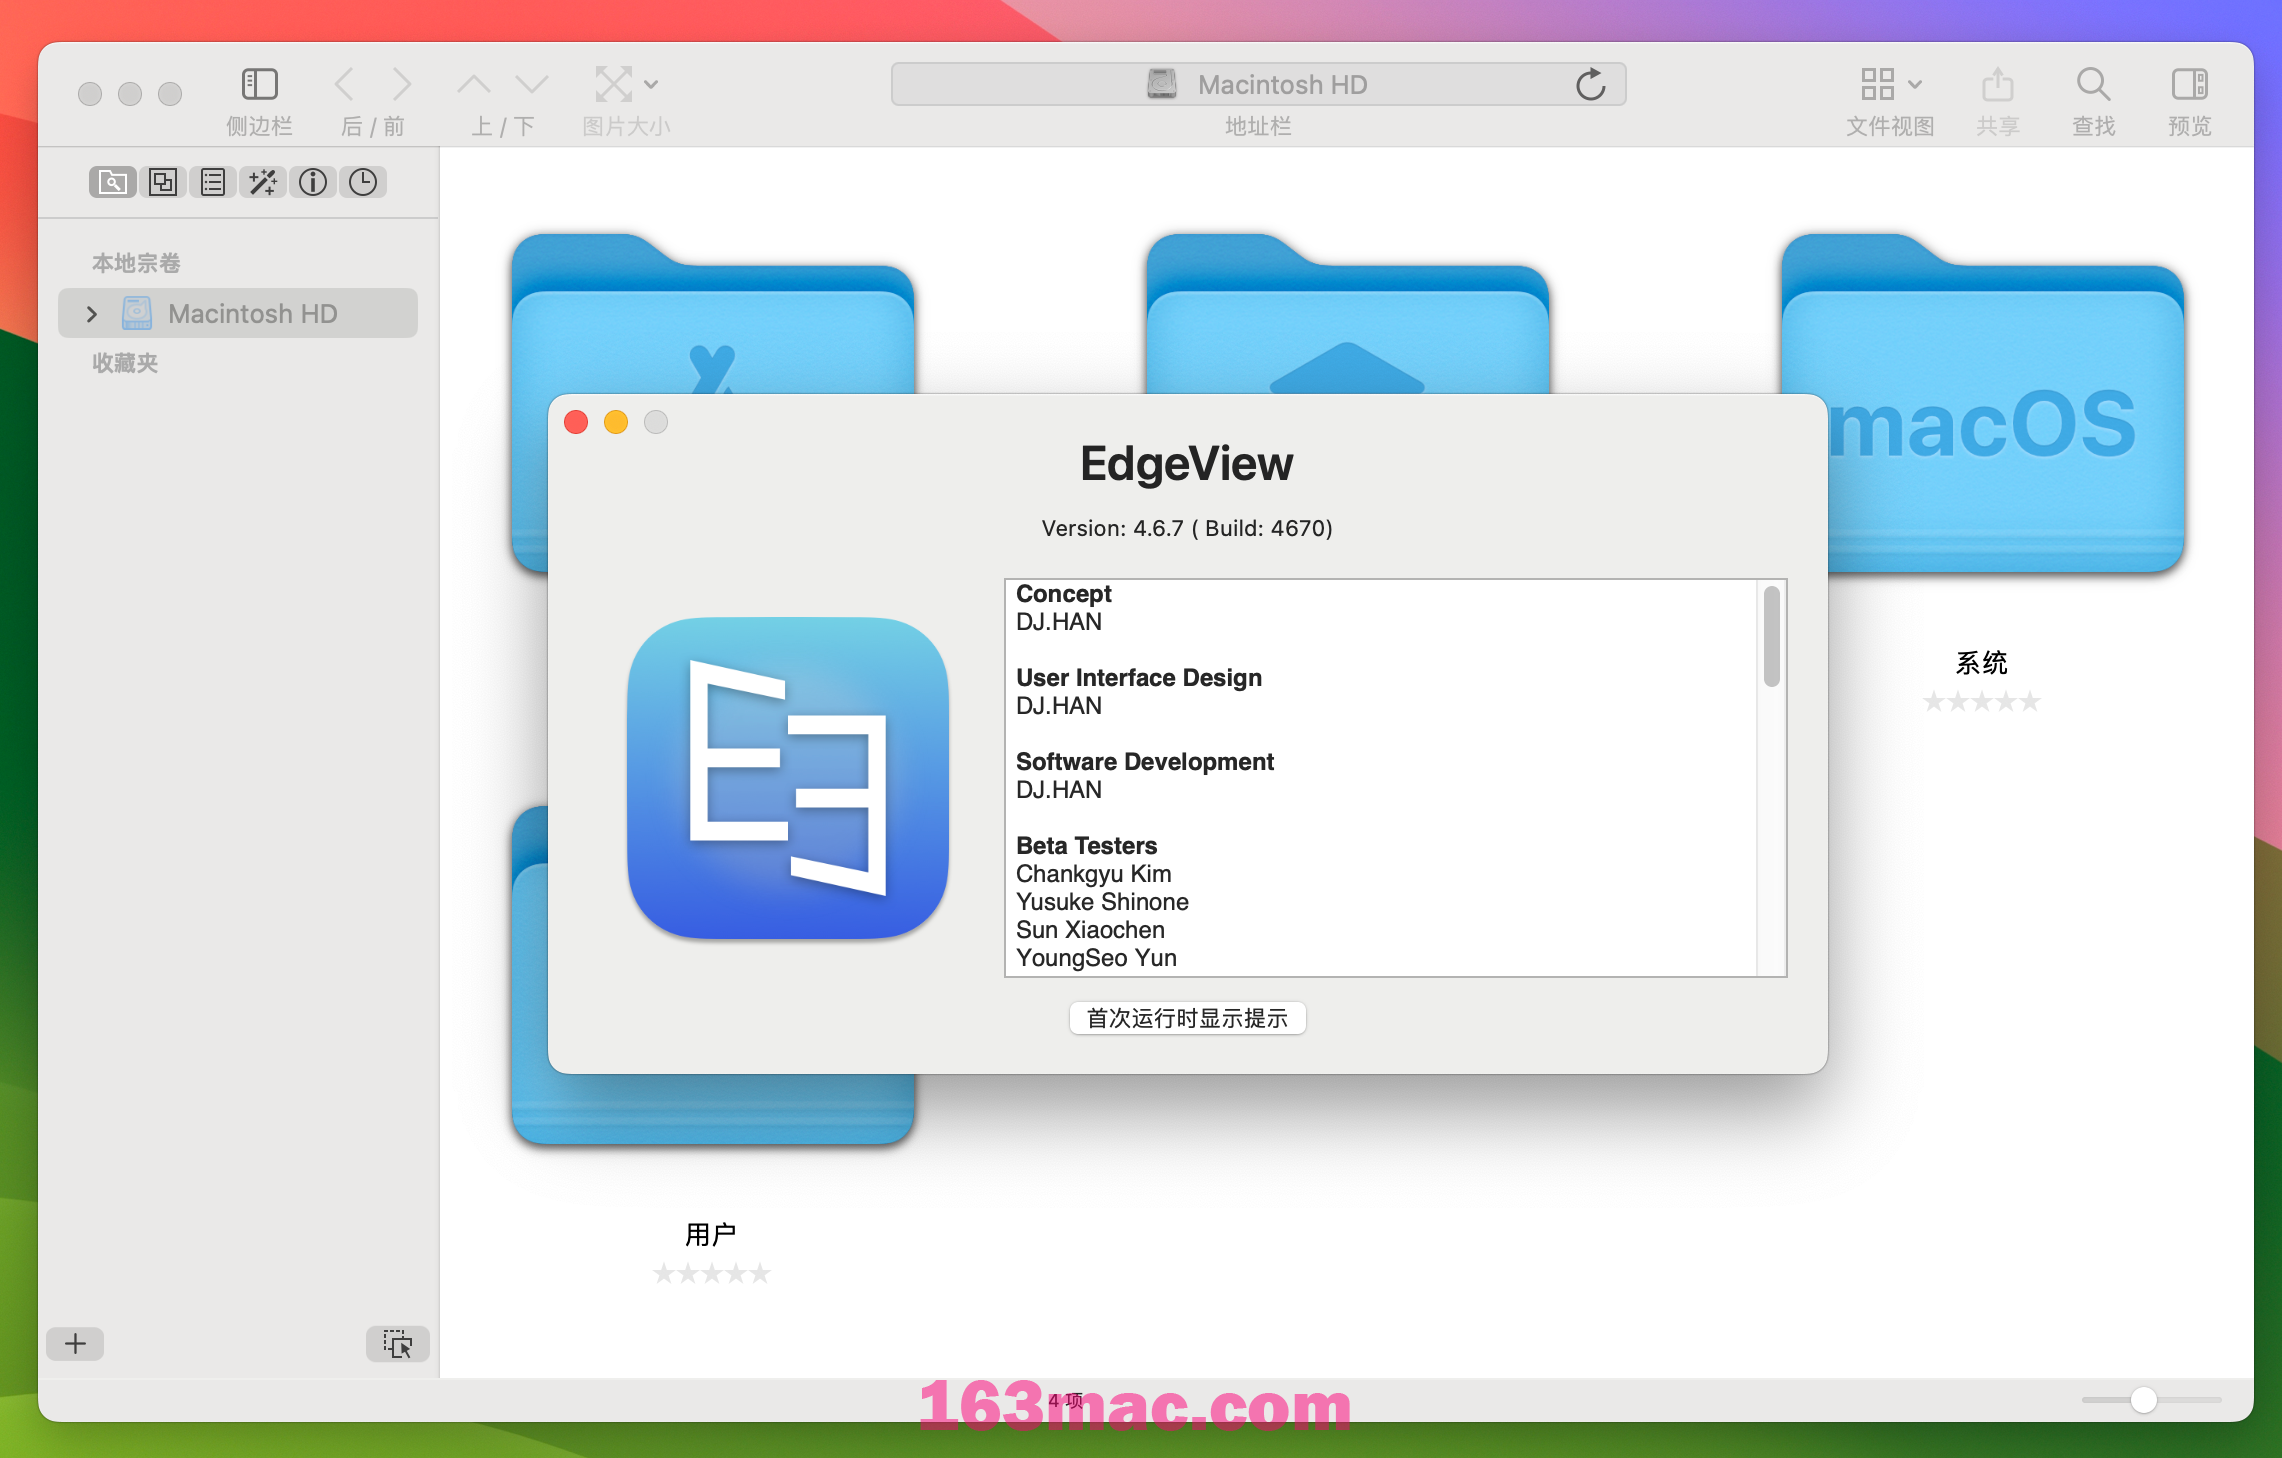Viewport: 2282px width, 1458px height.
Task: Rate the 用户 folder with stars
Action: click(x=712, y=1273)
